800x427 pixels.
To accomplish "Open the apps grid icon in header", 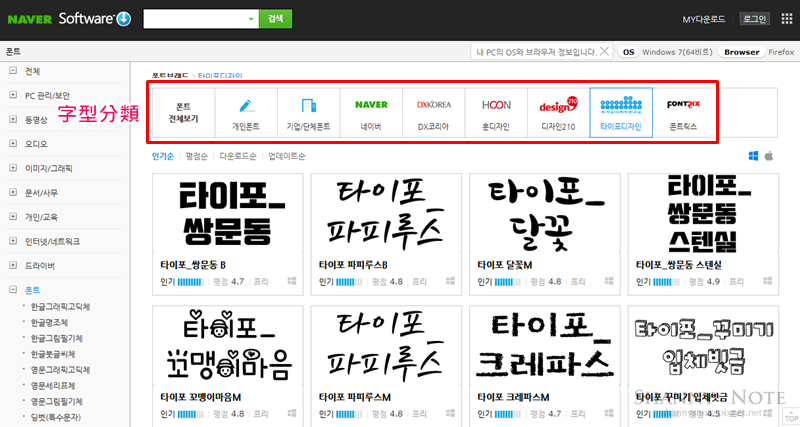I will pyautogui.click(x=787, y=19).
